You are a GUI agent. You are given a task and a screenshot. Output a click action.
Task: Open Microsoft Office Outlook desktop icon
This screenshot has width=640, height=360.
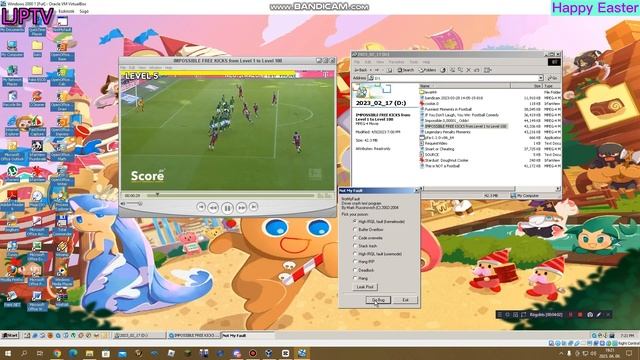tap(12, 151)
